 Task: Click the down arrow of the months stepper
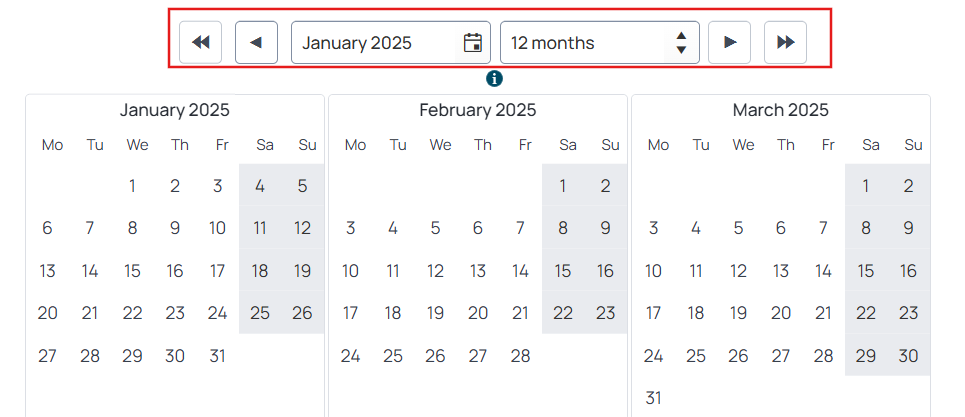681,50
